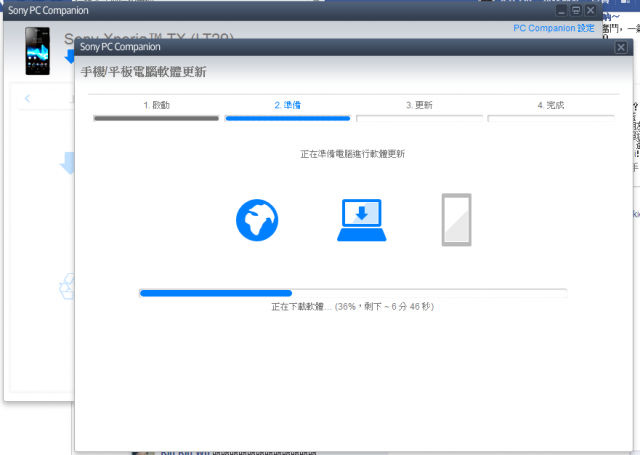Close the main Sony PC Companion window
Screen dimensions: 640x455
(x=590, y=10)
